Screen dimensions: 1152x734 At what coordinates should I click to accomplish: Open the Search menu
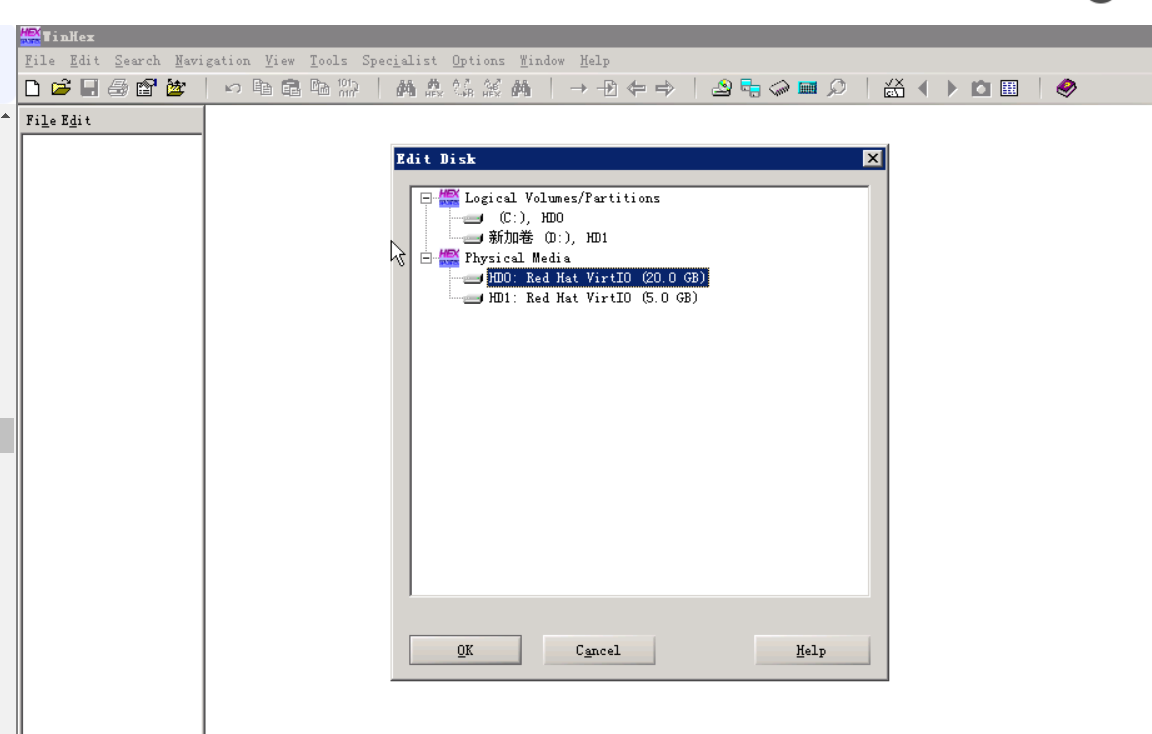click(137, 61)
